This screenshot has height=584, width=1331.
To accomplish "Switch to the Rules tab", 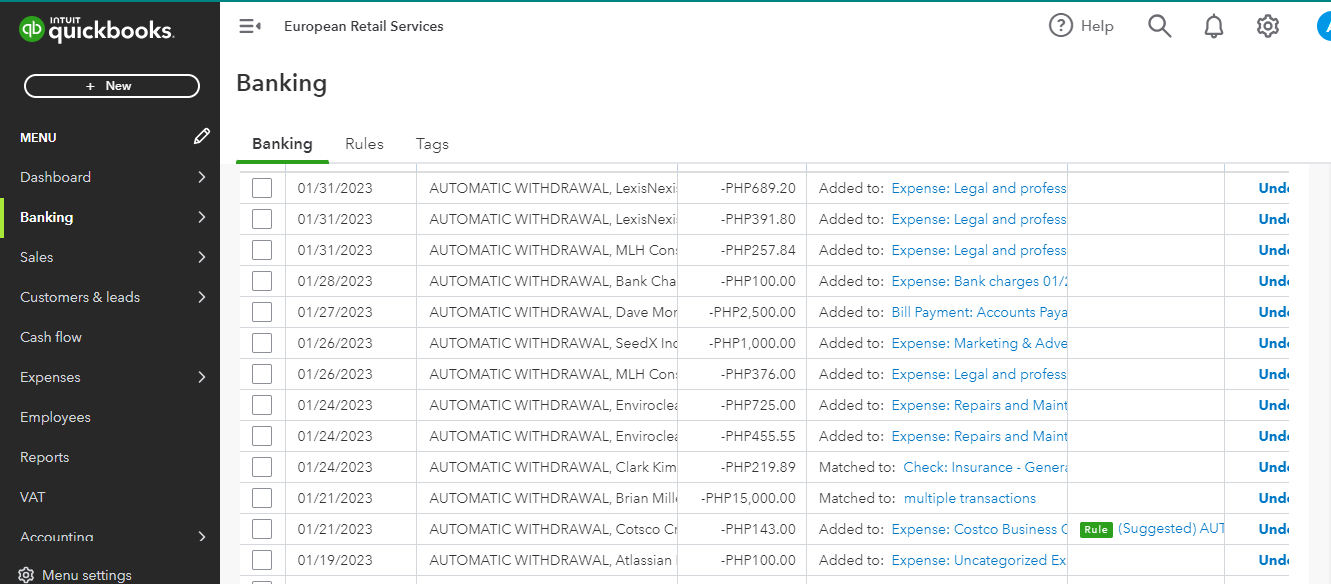I will click(x=364, y=144).
